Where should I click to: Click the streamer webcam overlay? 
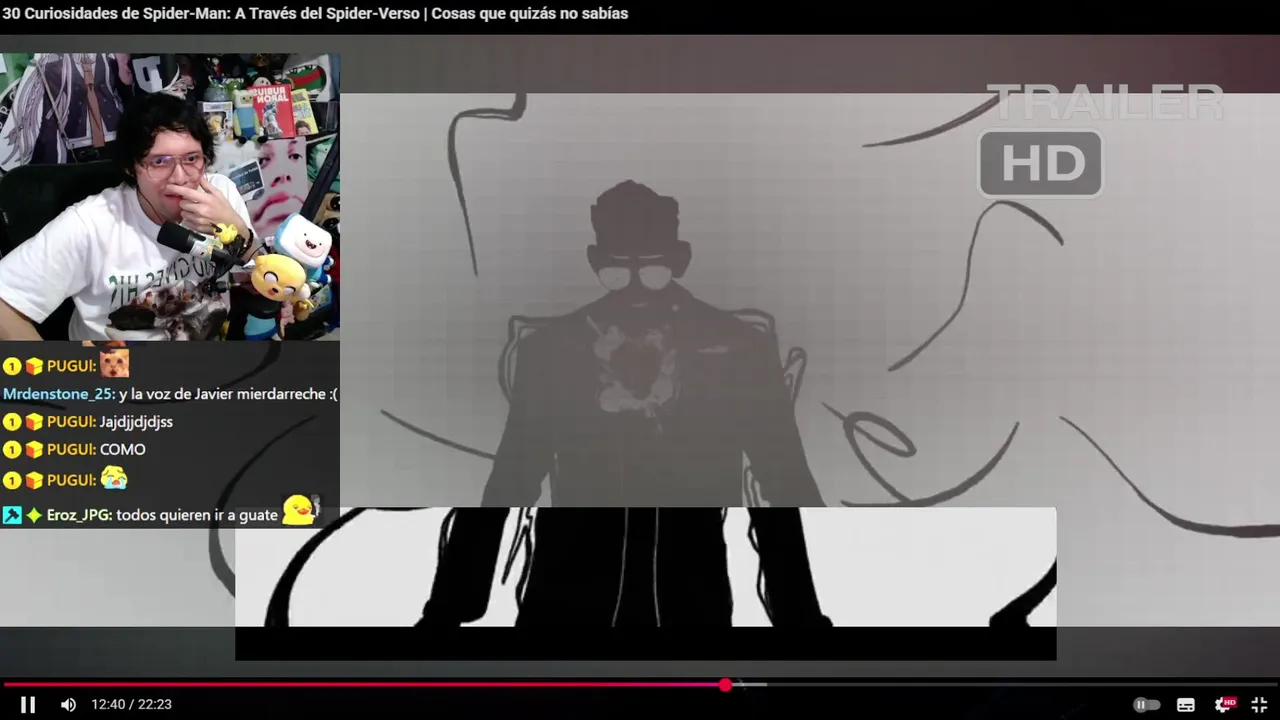[x=170, y=197]
